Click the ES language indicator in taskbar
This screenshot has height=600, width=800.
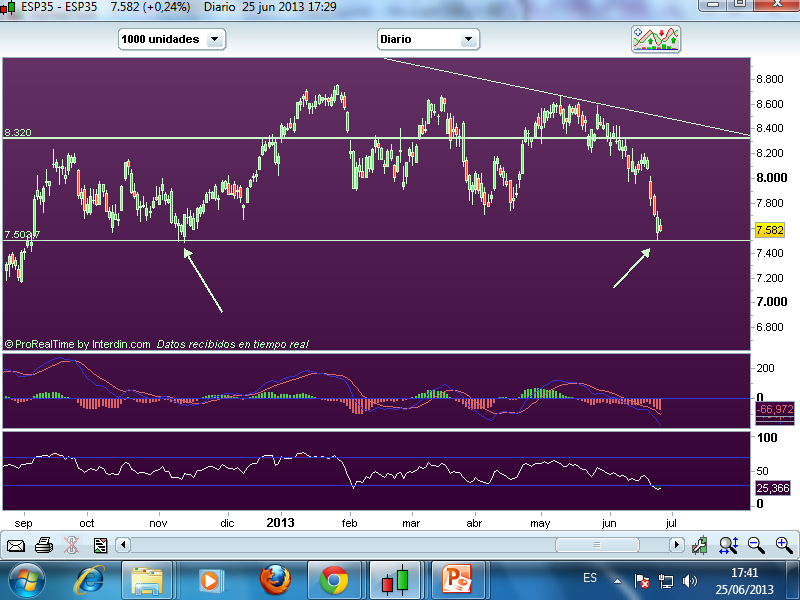coord(590,578)
